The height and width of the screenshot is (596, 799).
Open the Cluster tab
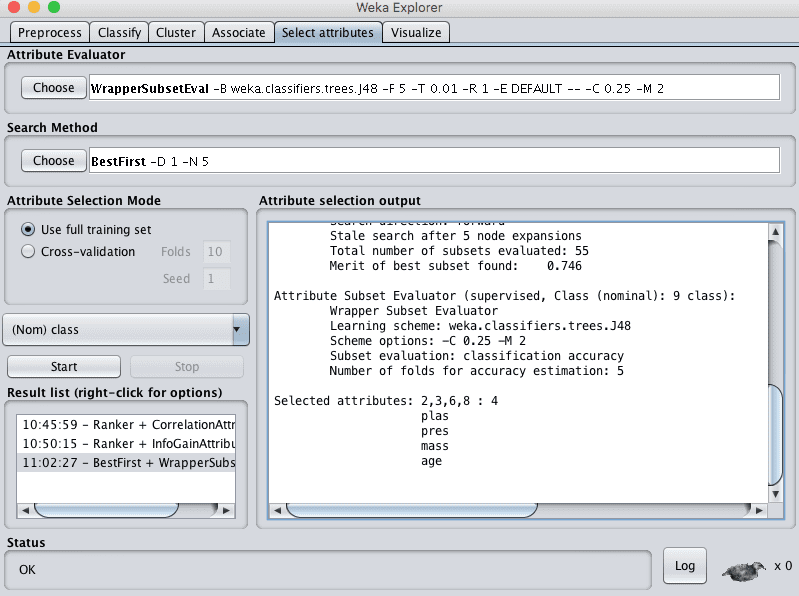(x=176, y=33)
